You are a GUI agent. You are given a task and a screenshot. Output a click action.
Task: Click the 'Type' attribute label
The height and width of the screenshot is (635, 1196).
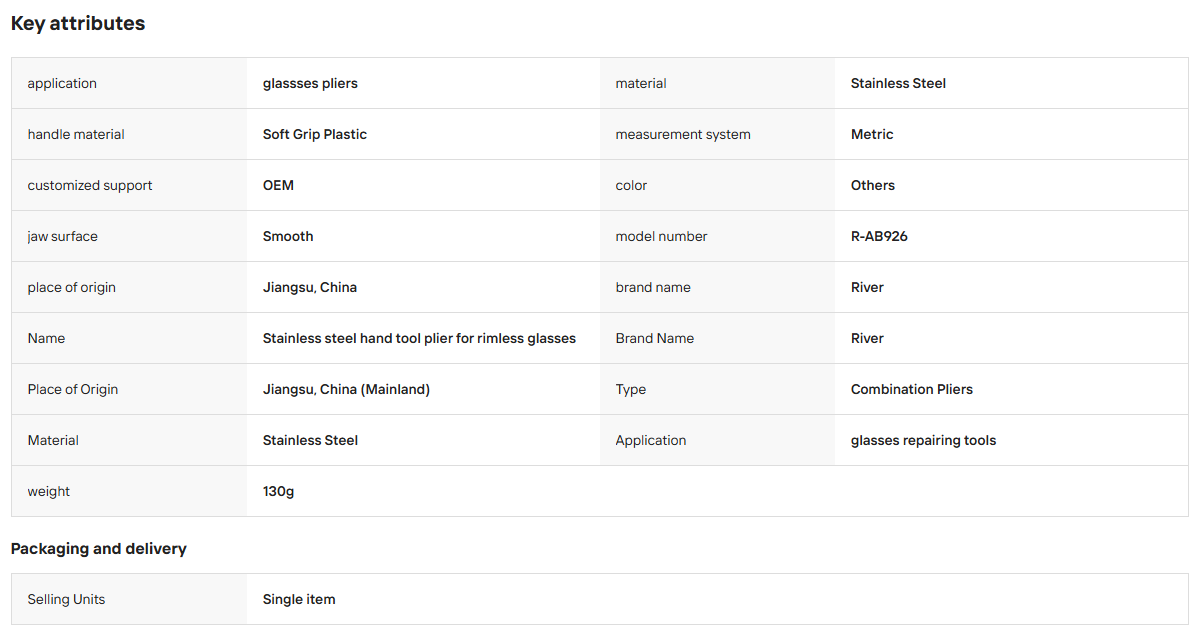coord(631,390)
